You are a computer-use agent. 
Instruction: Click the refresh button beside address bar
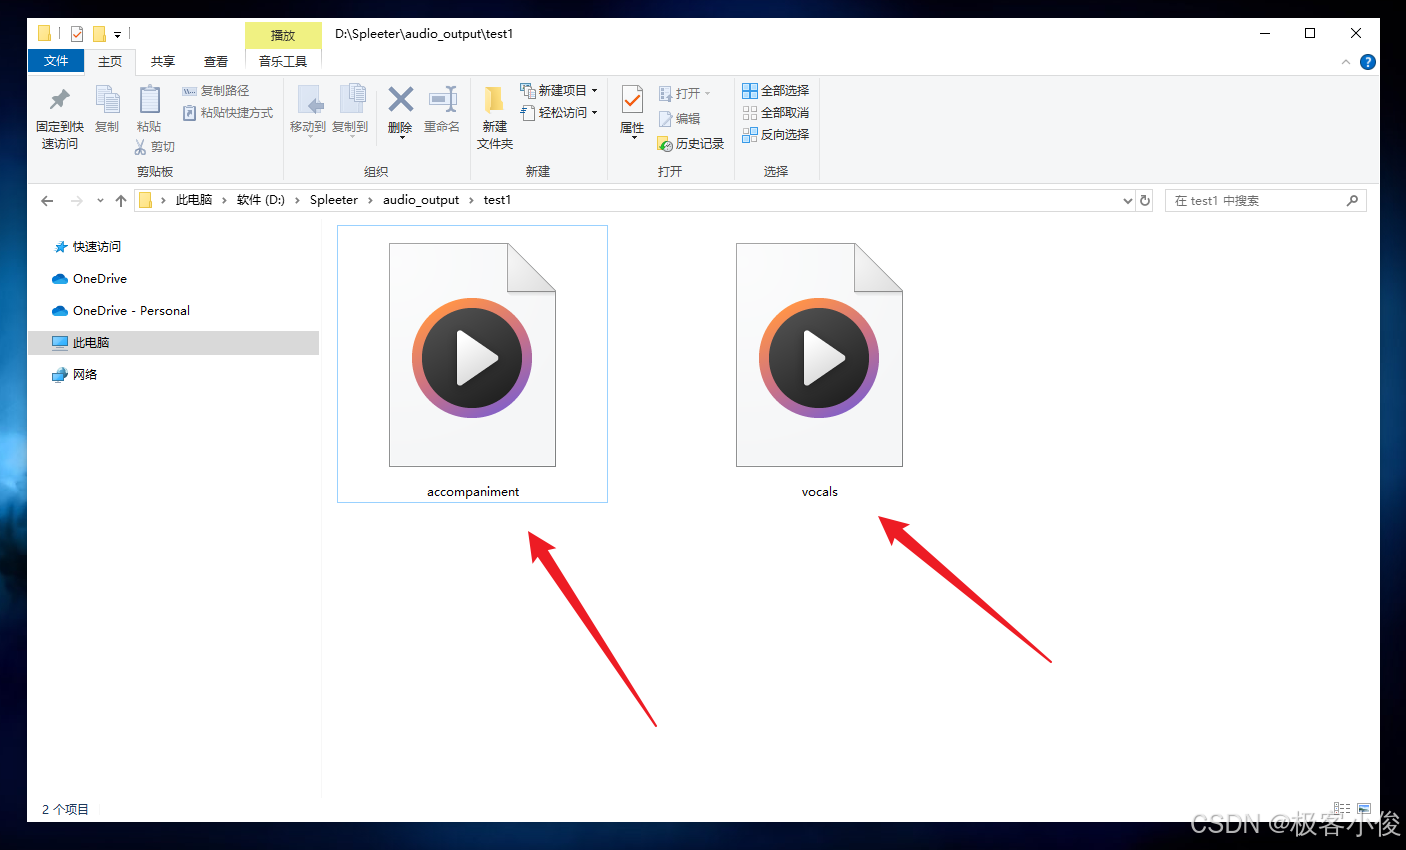pos(1146,200)
